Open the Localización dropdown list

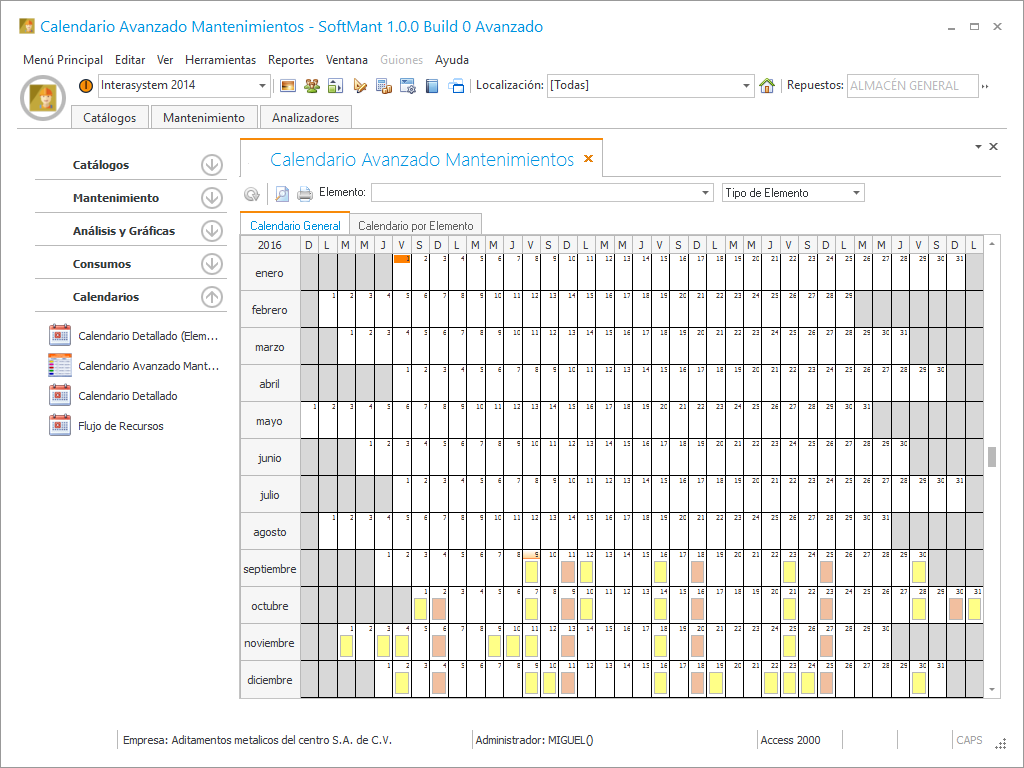coord(746,86)
